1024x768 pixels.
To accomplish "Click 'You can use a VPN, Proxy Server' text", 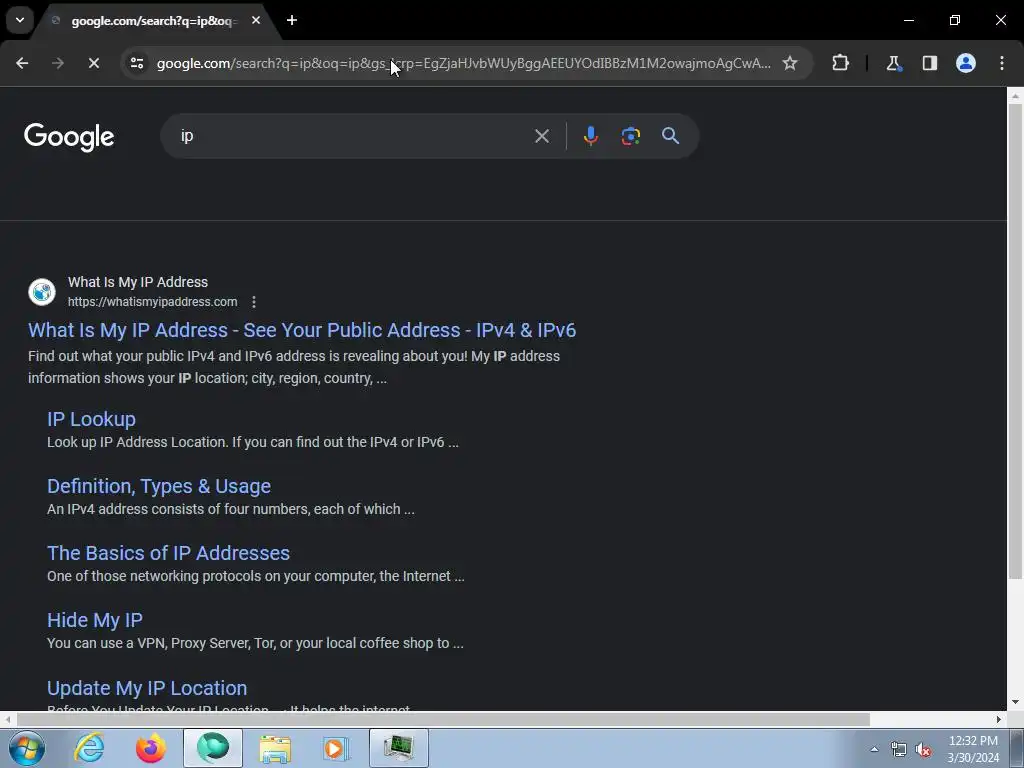I will tap(255, 643).
